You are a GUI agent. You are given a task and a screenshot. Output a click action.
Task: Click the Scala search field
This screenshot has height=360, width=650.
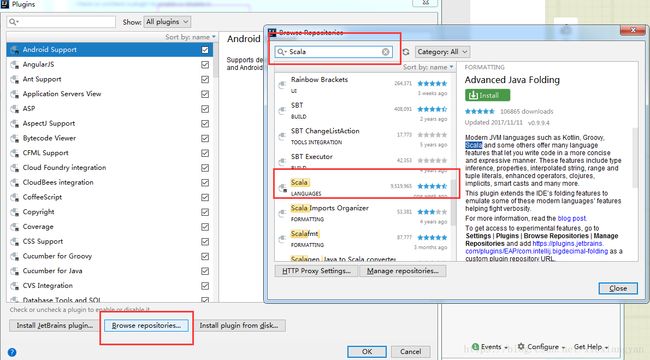333,52
